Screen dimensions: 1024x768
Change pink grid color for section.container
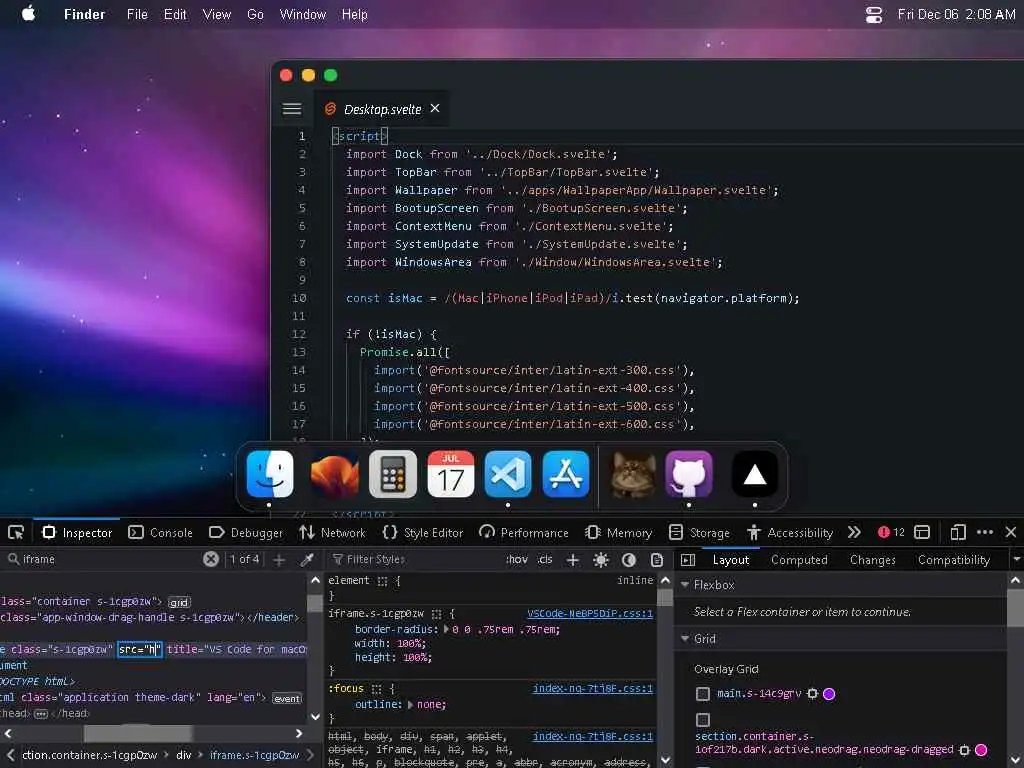tap(981, 750)
